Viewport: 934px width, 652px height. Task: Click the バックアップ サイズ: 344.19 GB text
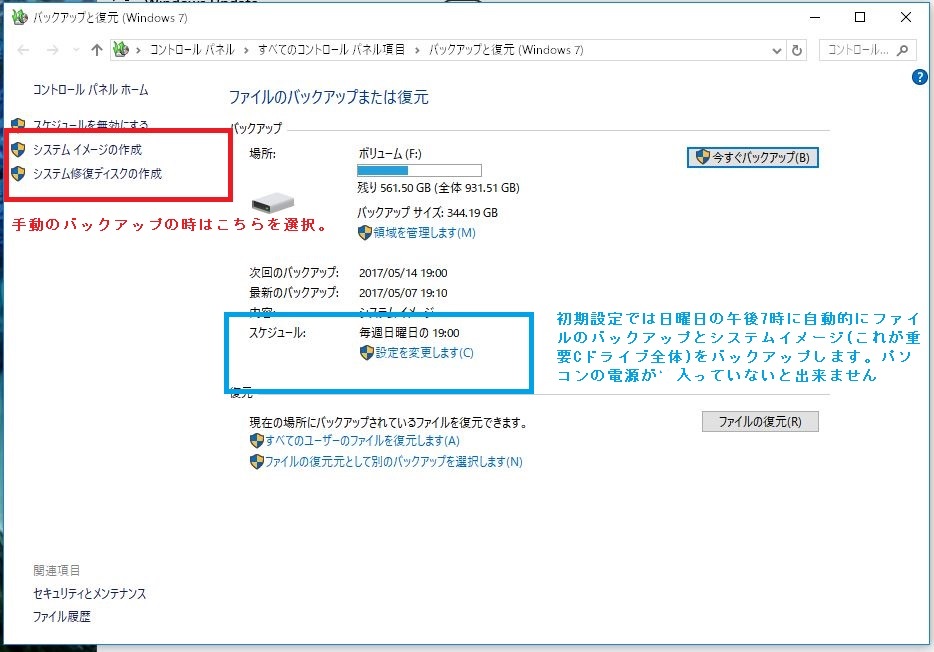click(x=428, y=213)
